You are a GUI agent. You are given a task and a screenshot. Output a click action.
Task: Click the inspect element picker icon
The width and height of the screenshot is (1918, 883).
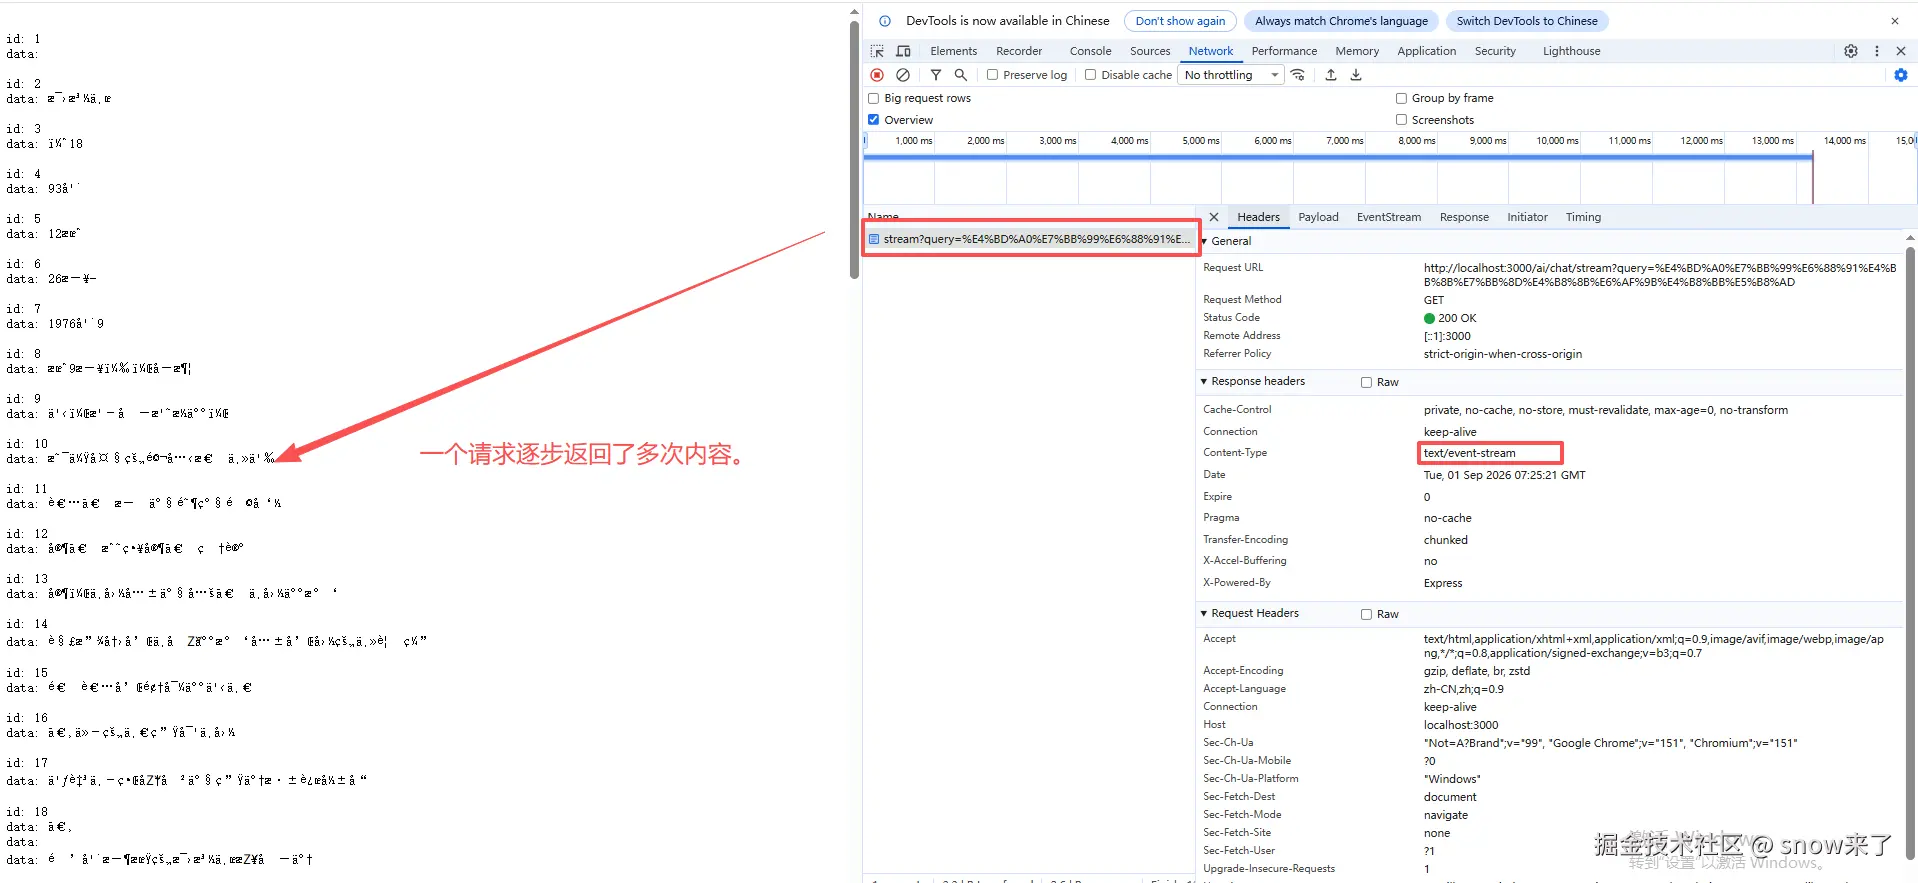[877, 51]
